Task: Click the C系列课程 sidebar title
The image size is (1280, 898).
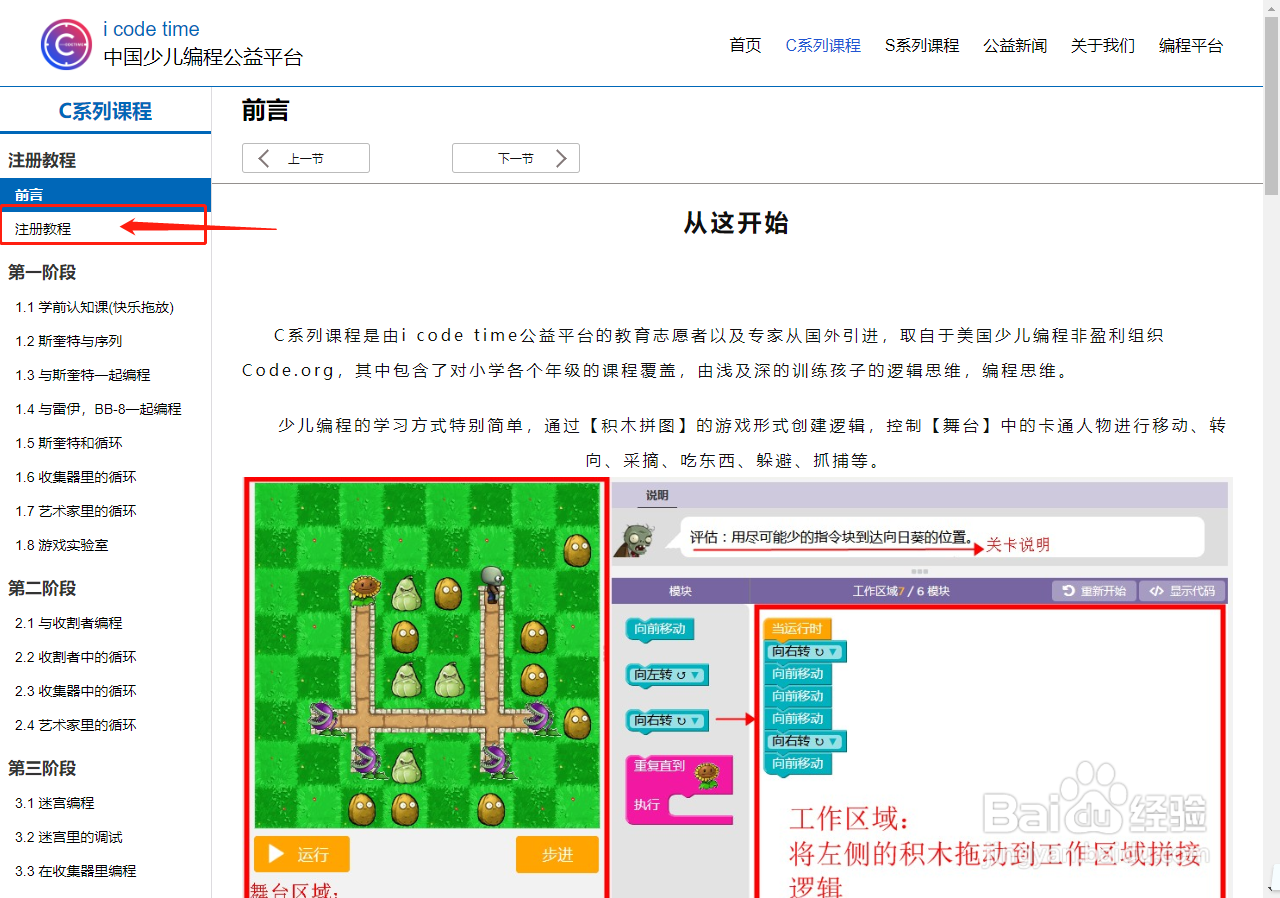Action: tap(105, 111)
